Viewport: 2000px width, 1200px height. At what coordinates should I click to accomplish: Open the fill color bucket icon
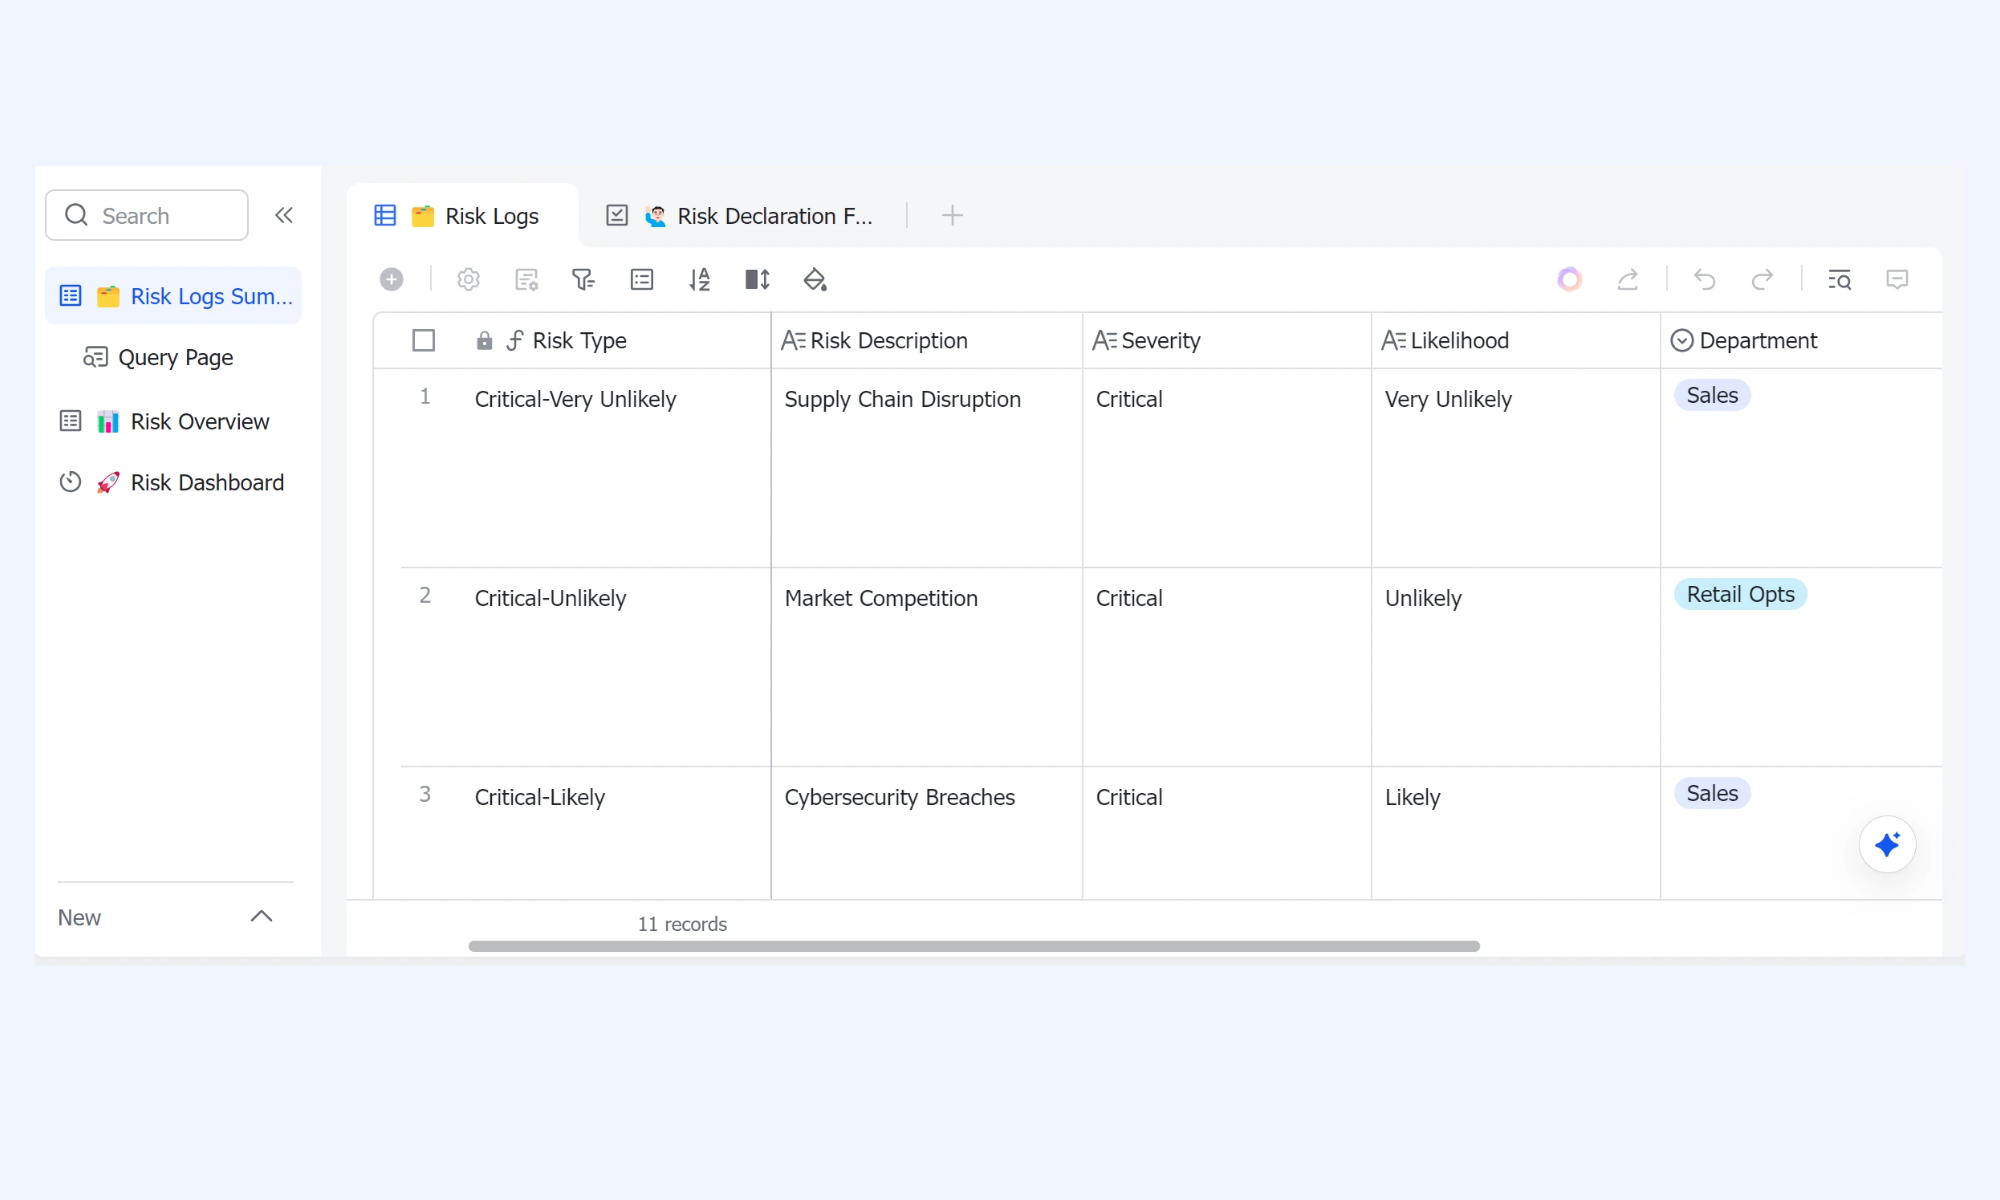tap(815, 280)
